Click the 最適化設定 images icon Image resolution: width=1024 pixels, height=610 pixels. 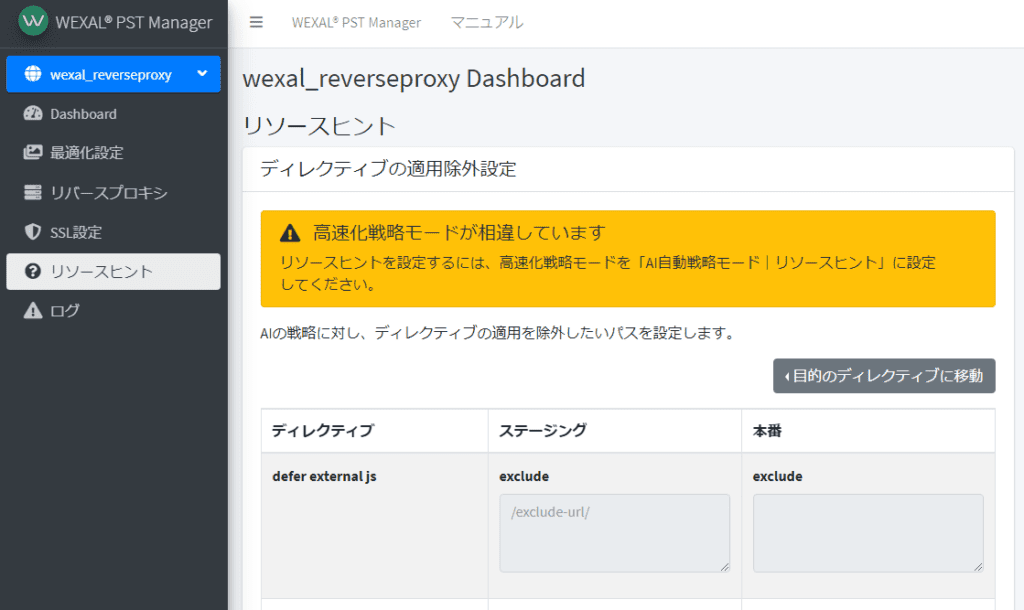point(33,153)
